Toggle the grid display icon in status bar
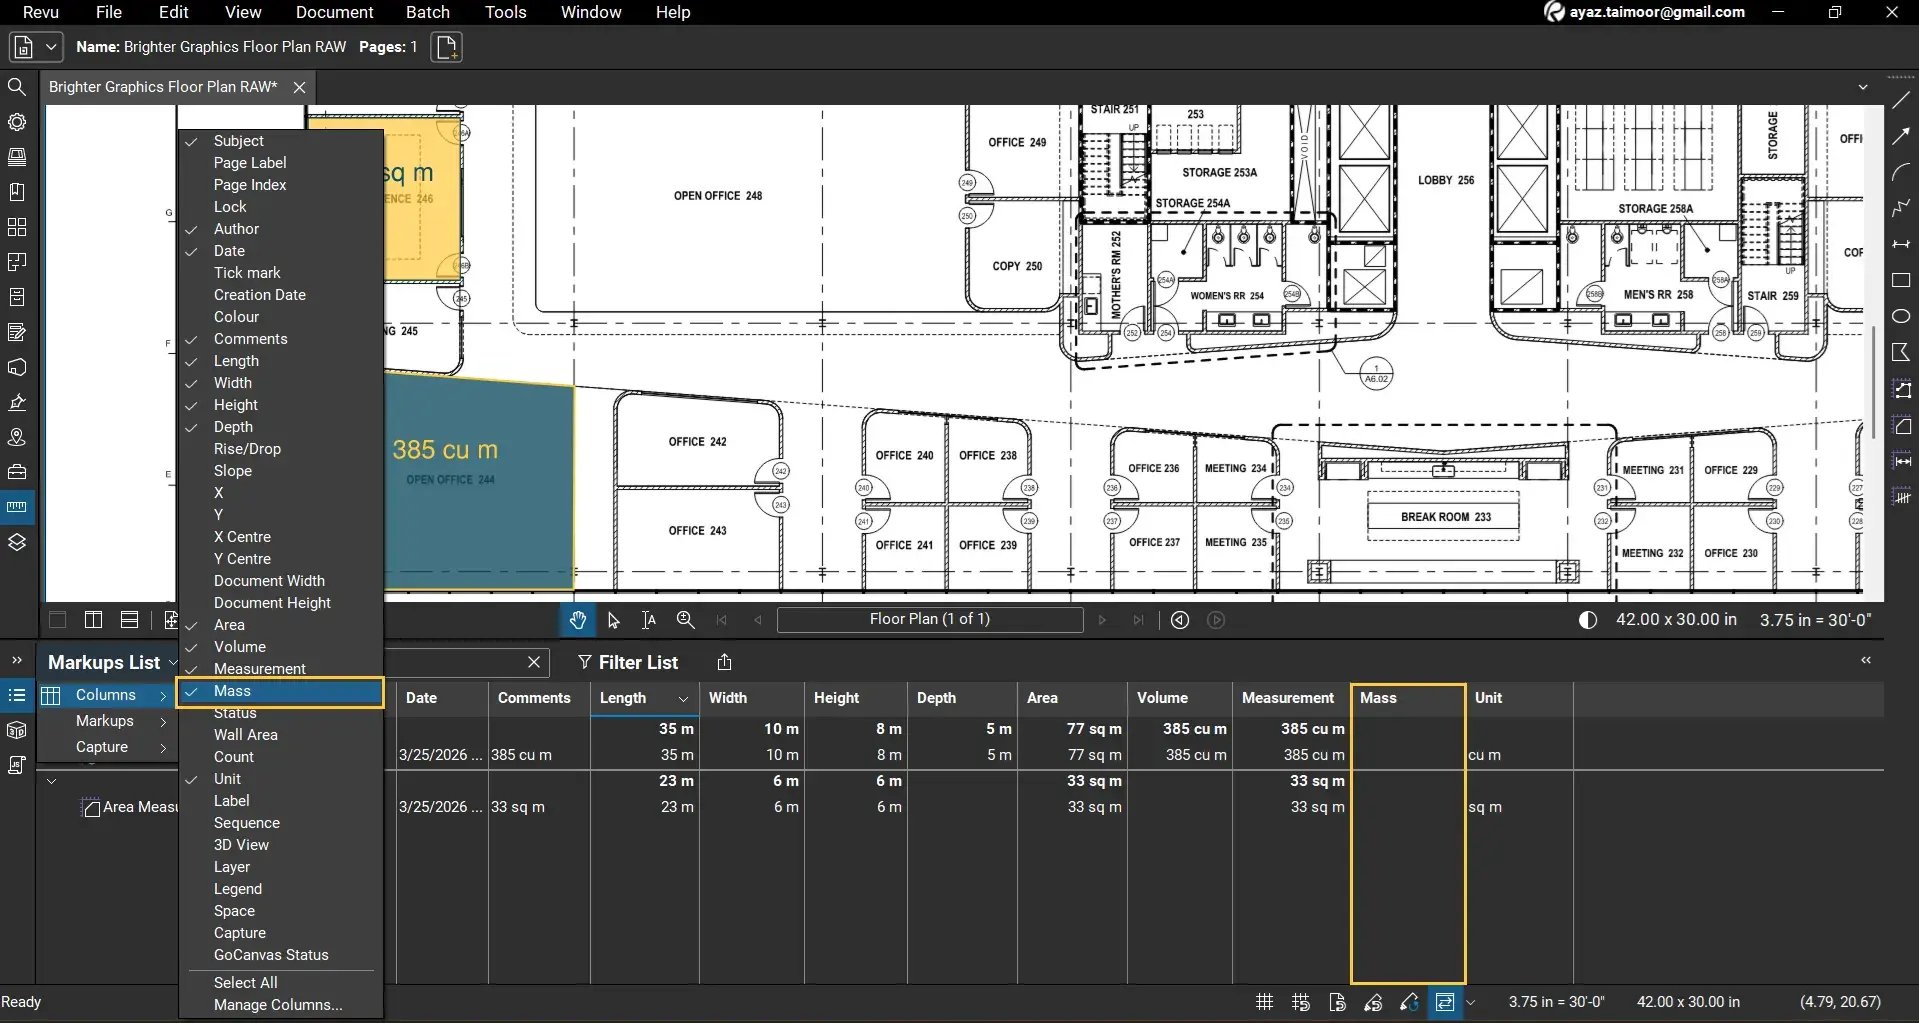This screenshot has height=1023, width=1919. (x=1263, y=1001)
